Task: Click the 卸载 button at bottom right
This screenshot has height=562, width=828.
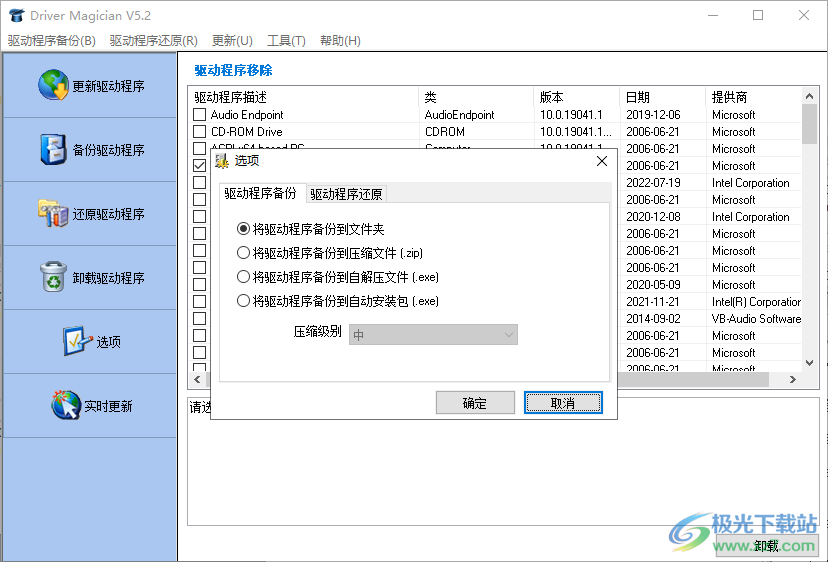Action: (x=767, y=546)
